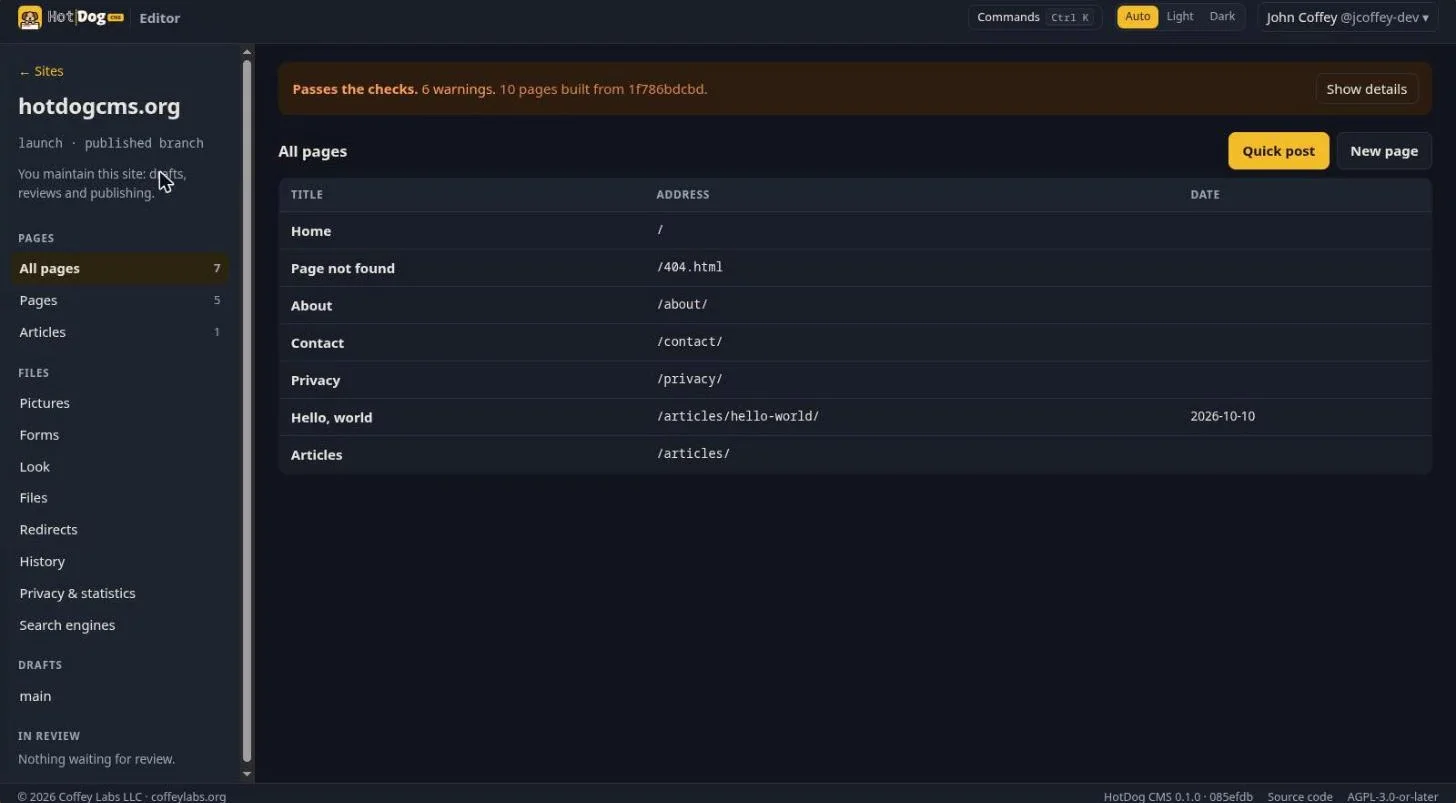Open the Pages sidebar item
Image resolution: width=1456 pixels, height=803 pixels.
point(119,300)
